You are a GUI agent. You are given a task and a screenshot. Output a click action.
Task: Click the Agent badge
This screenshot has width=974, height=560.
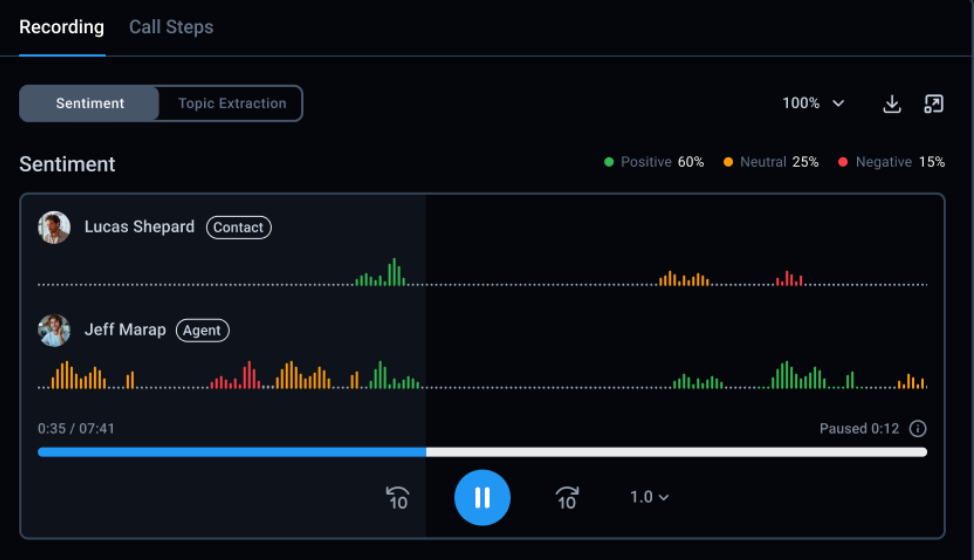click(x=203, y=330)
